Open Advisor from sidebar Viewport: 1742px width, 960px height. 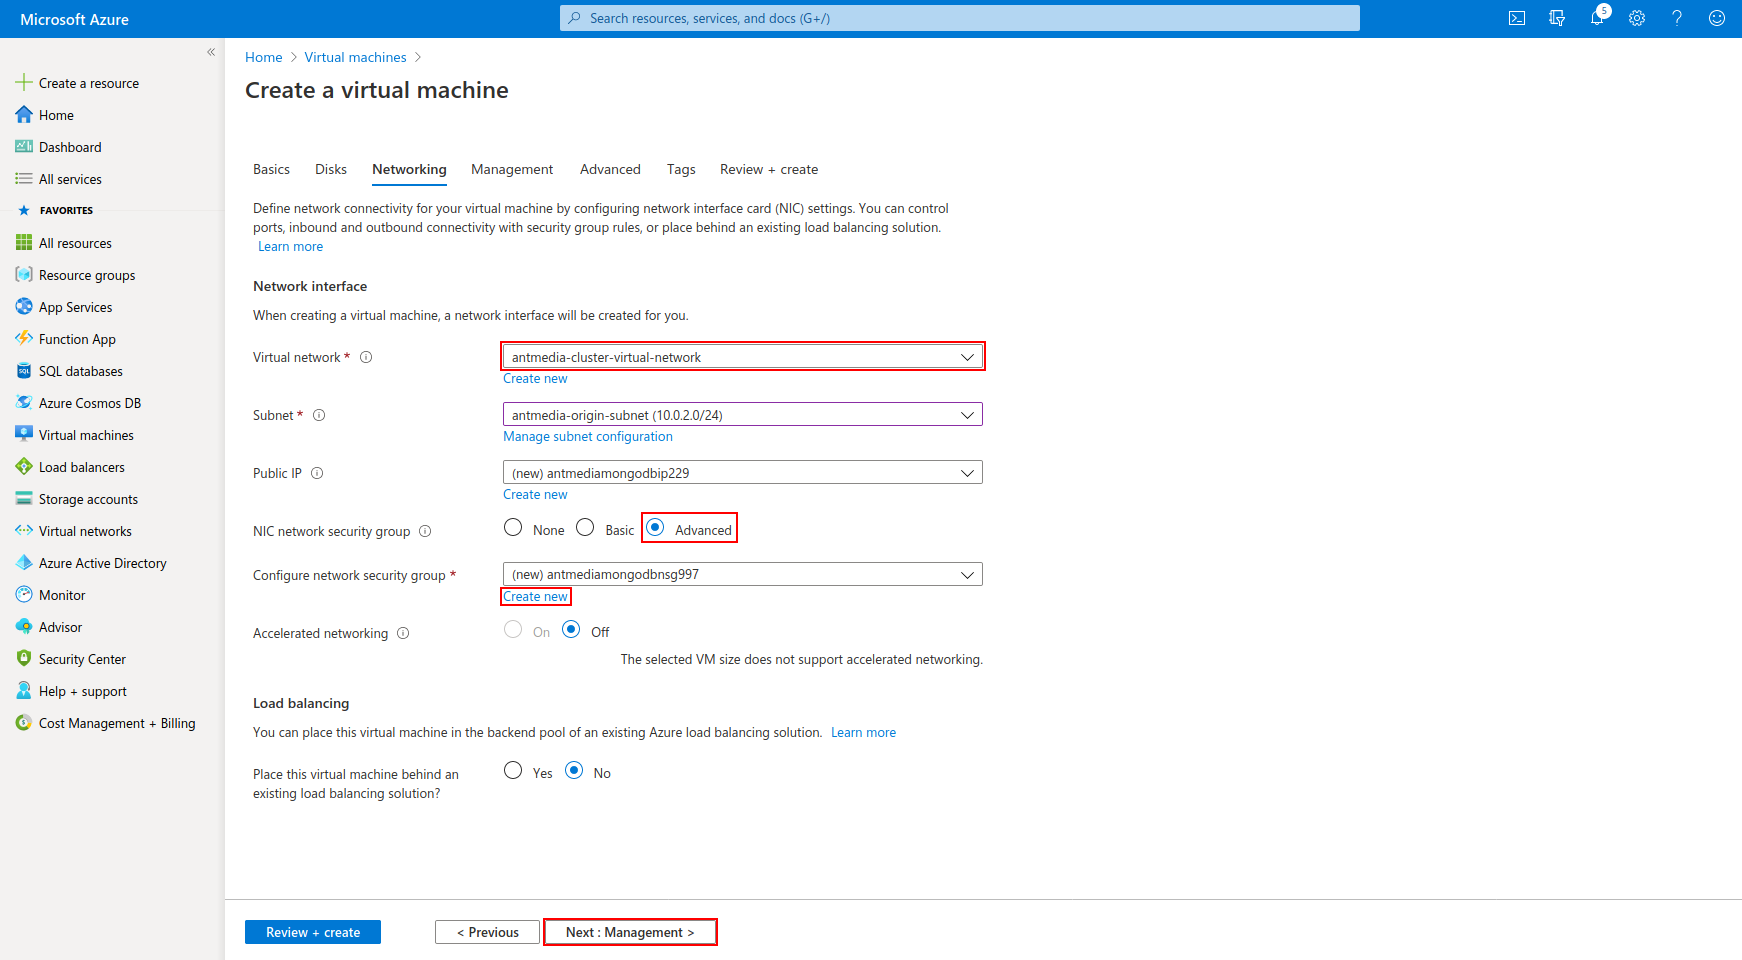pyautogui.click(x=60, y=627)
